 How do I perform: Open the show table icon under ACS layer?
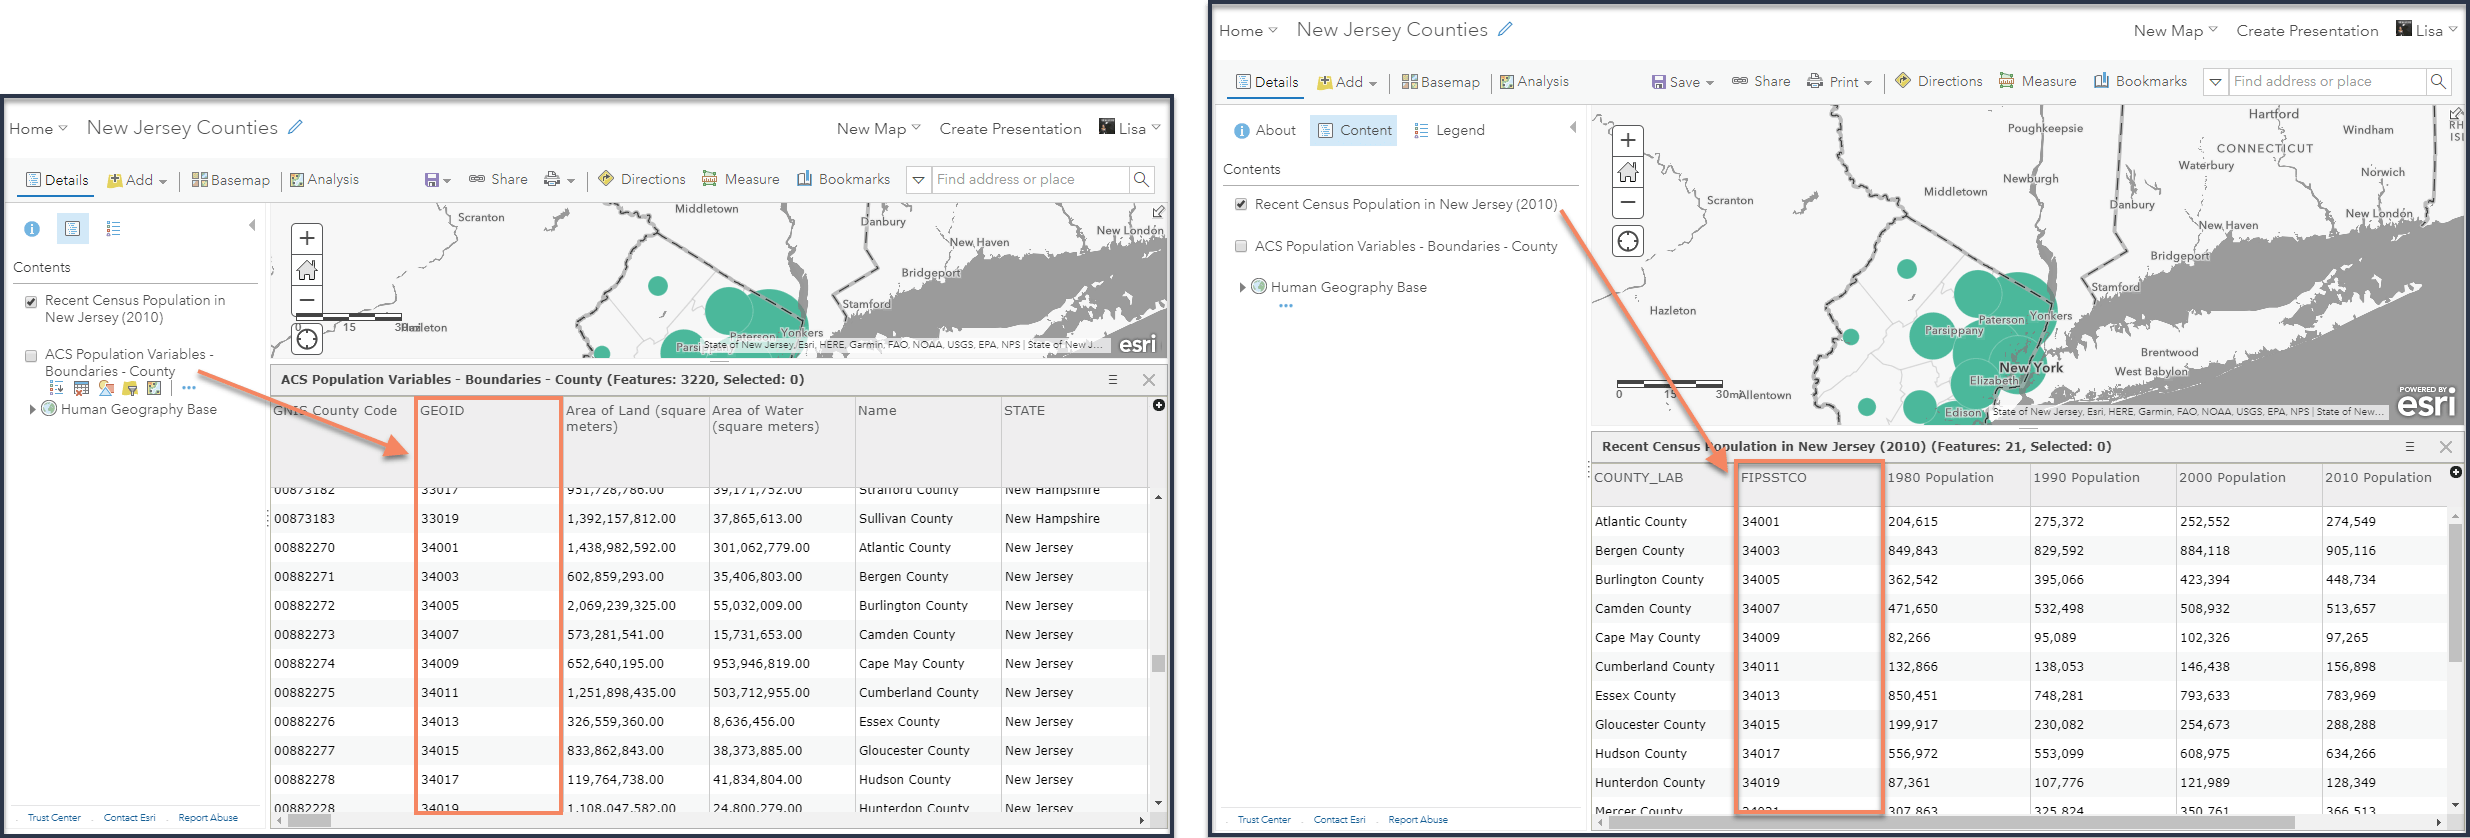[x=81, y=388]
